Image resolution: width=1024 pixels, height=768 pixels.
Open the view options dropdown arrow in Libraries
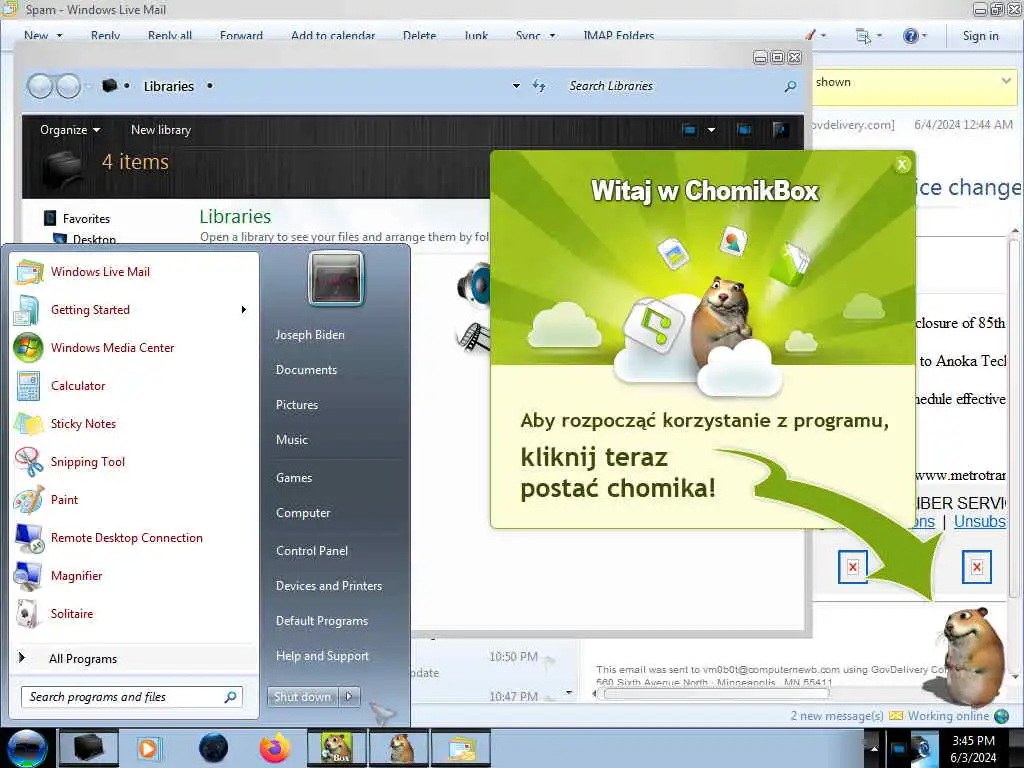pos(711,129)
